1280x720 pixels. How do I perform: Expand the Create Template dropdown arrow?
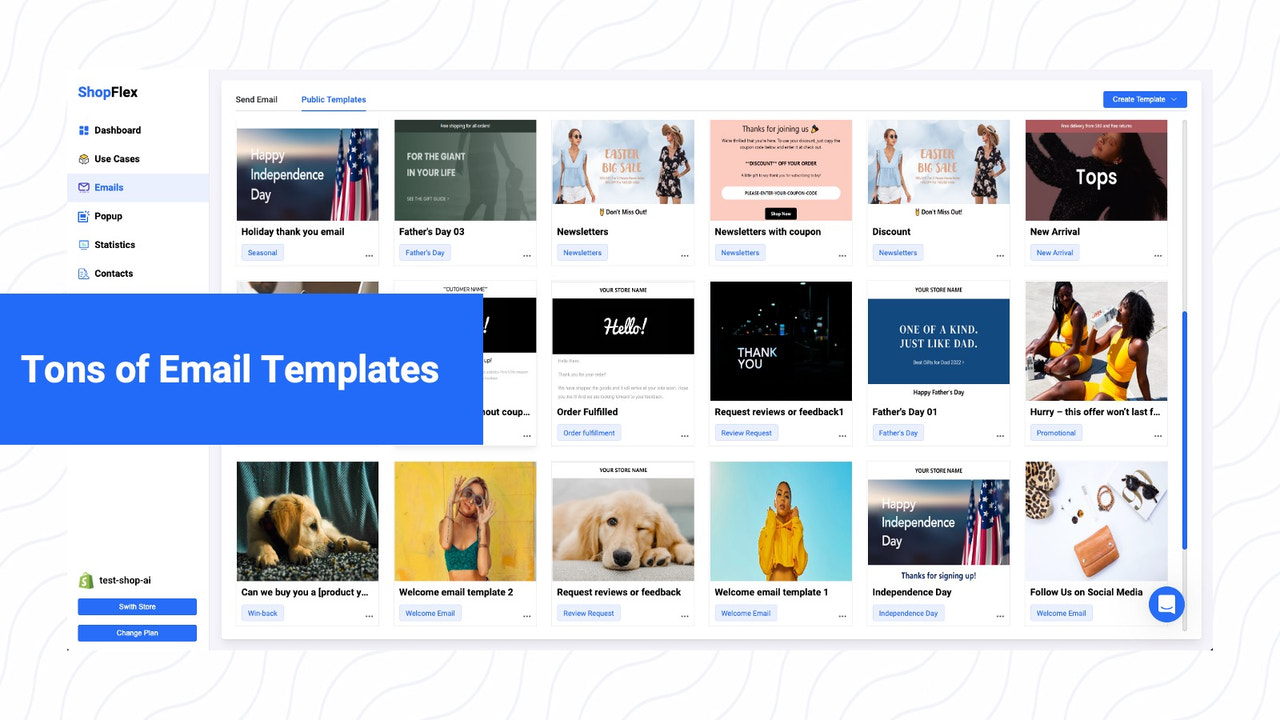coord(1176,99)
